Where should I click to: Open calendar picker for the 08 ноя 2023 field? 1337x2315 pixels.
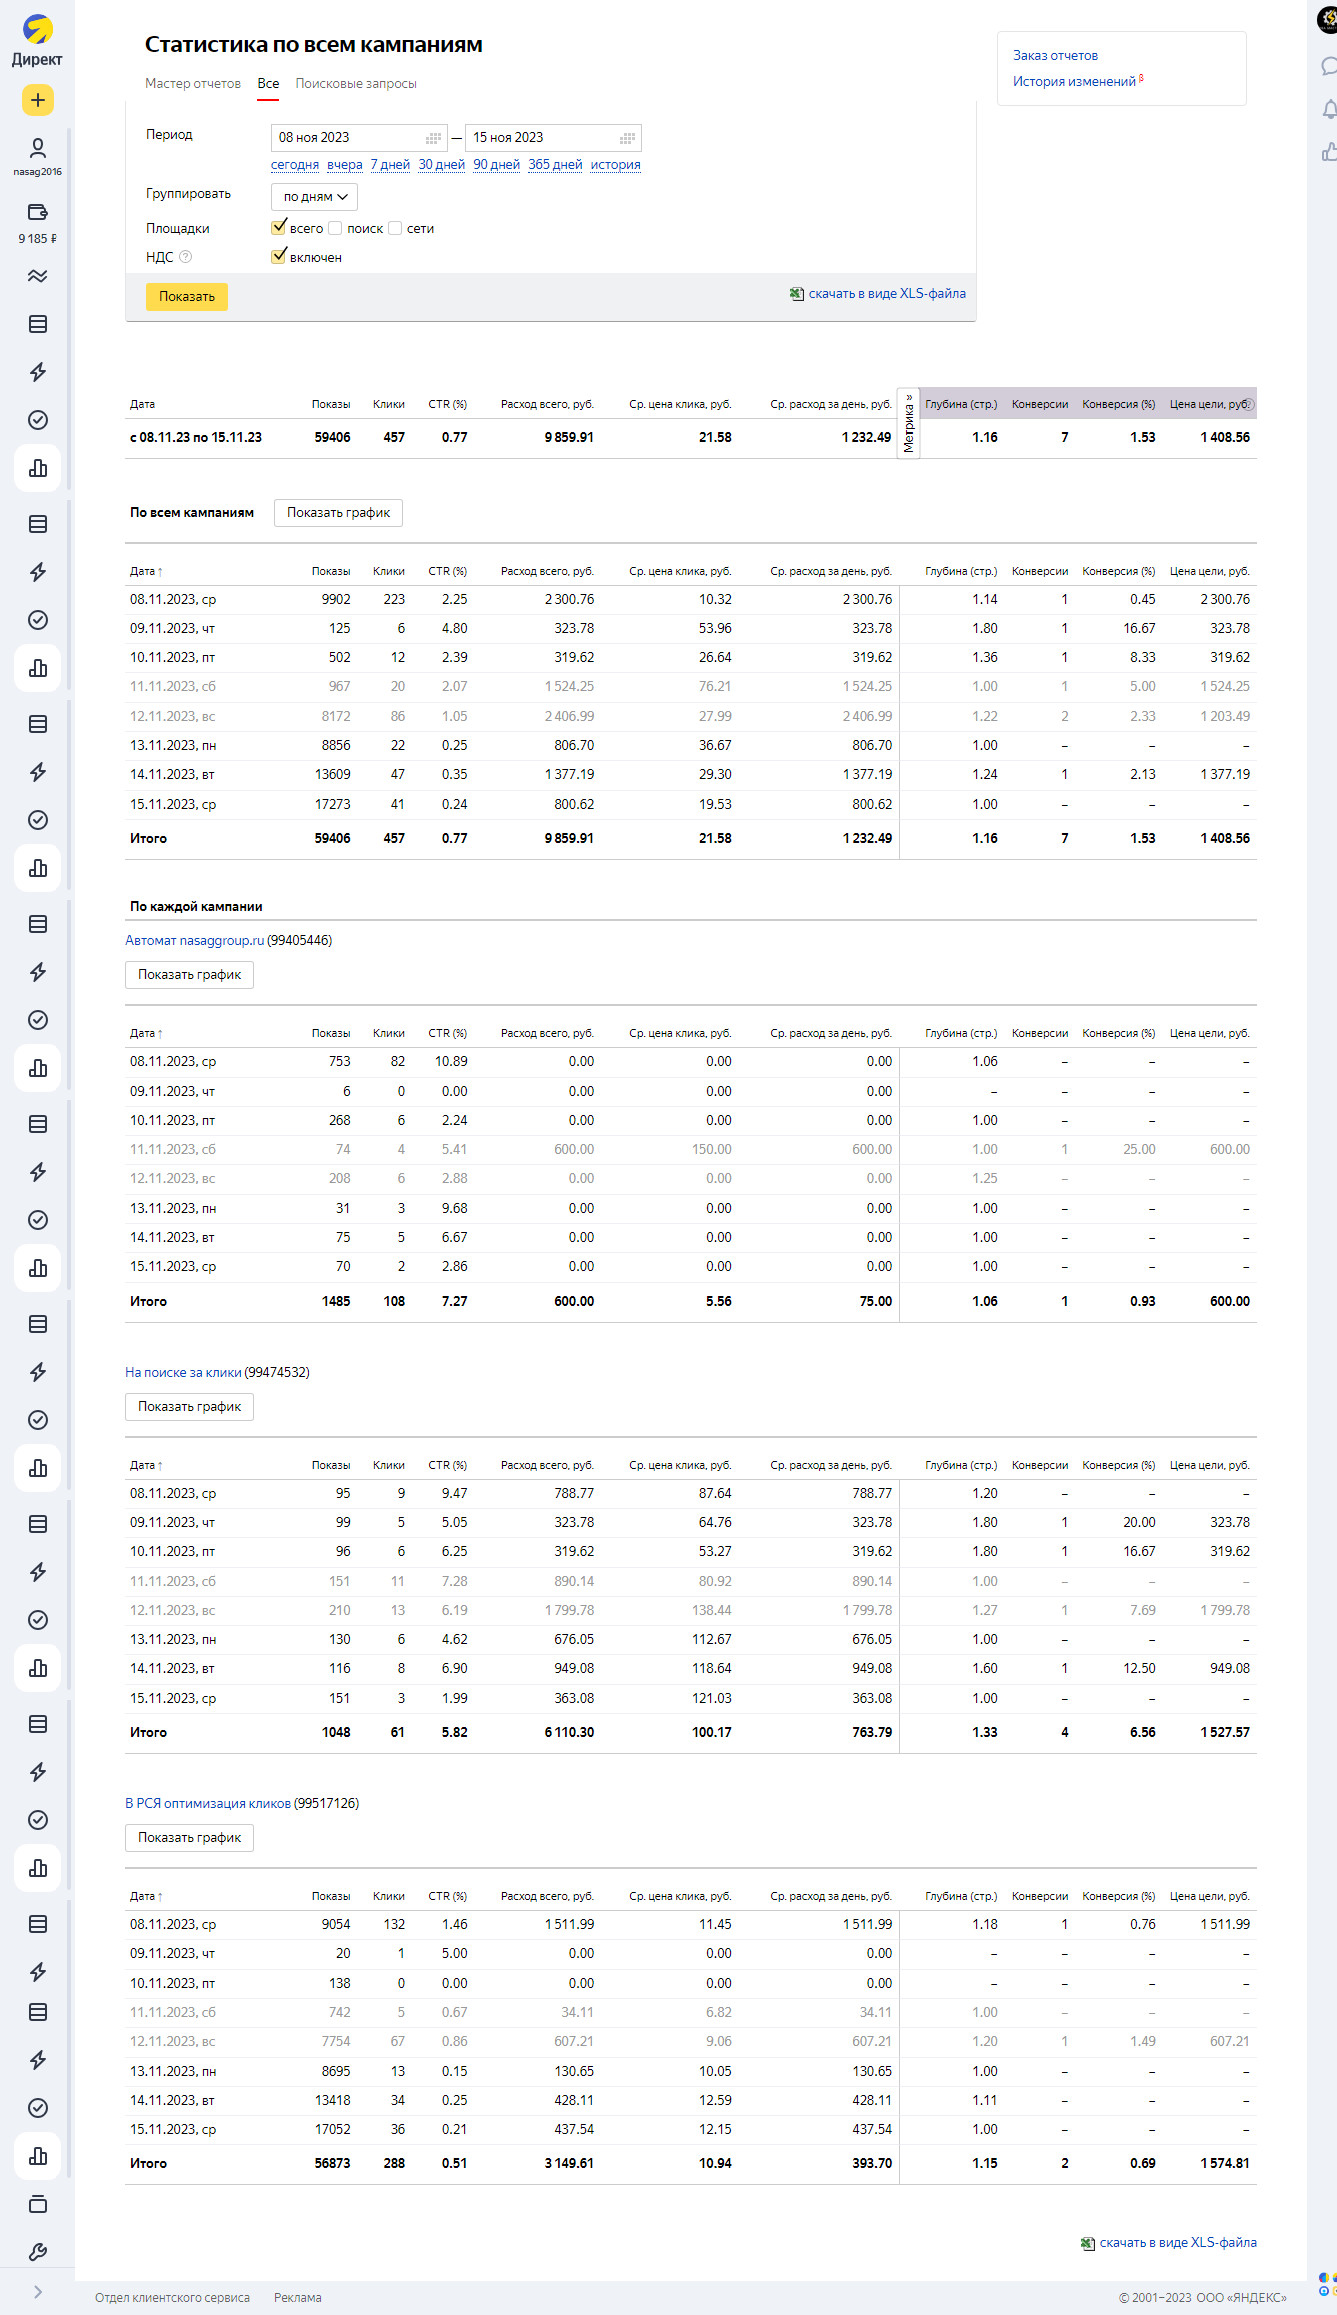pos(434,138)
